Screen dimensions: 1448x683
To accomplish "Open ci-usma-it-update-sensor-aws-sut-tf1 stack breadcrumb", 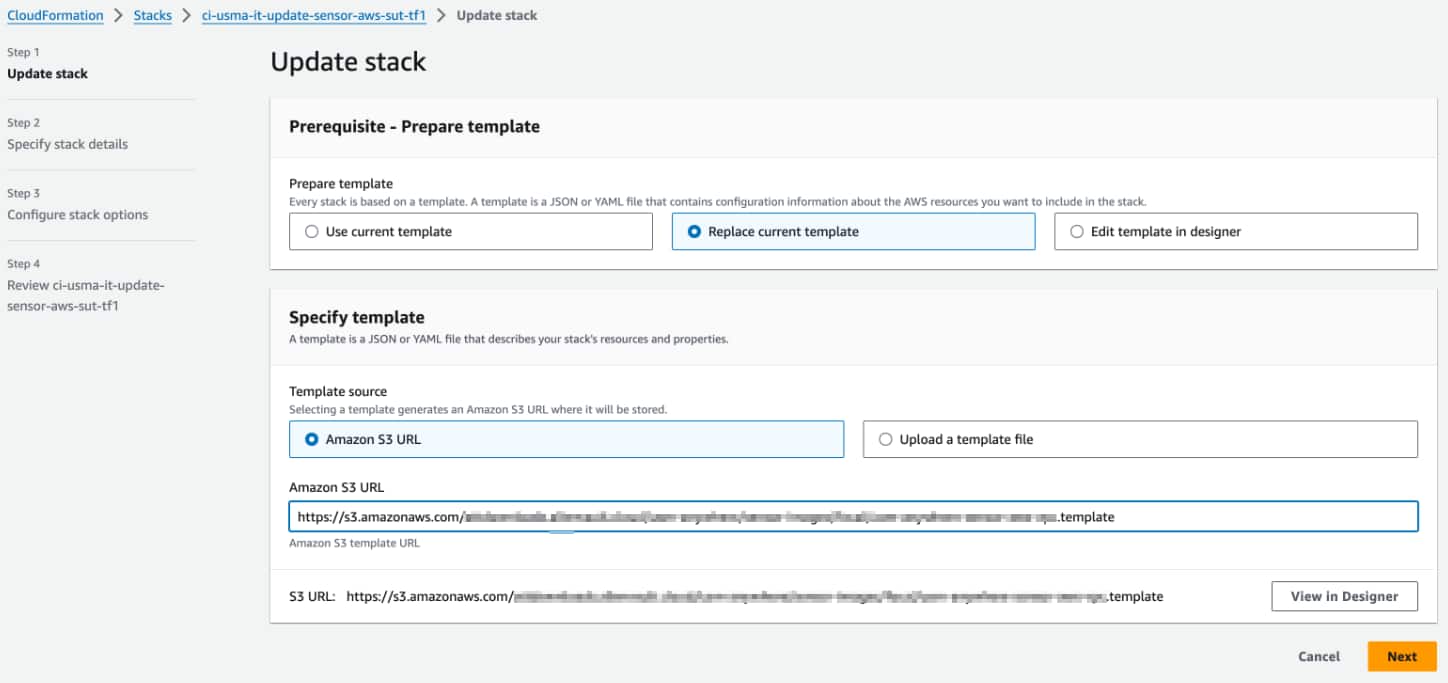I will click(x=314, y=15).
